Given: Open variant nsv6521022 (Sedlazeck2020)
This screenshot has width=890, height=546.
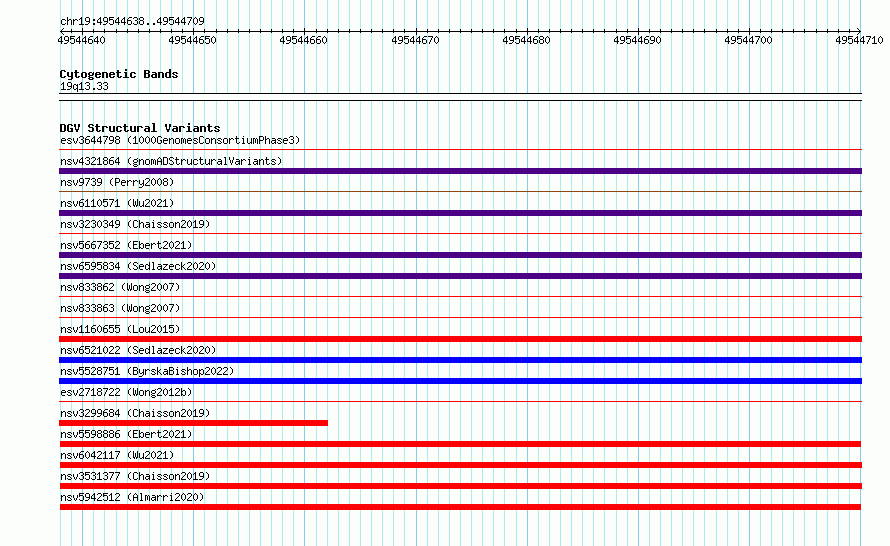Looking at the screenshot, I should tap(138, 350).
